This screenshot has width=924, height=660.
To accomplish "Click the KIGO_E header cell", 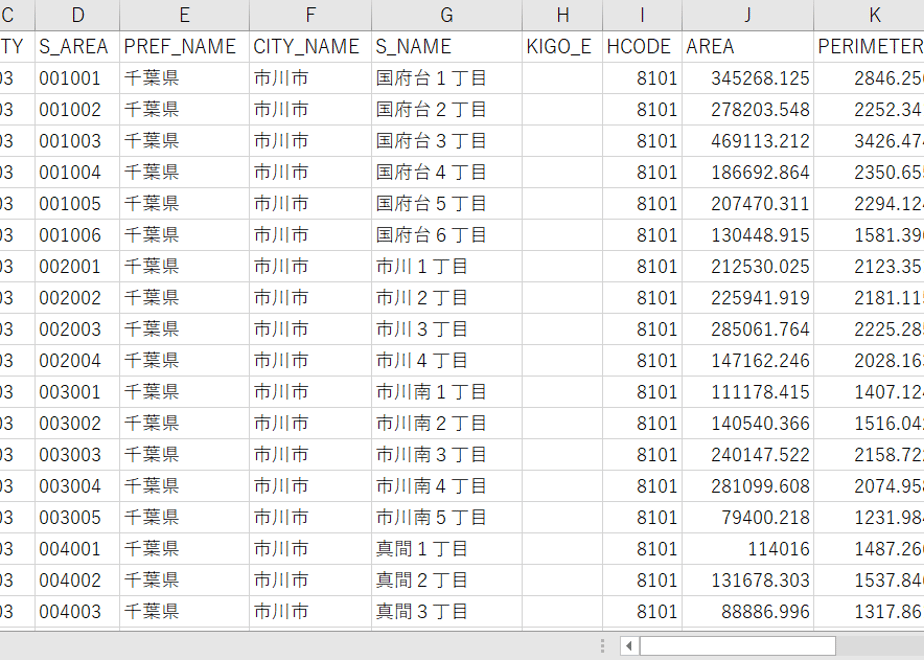I will [x=562, y=47].
